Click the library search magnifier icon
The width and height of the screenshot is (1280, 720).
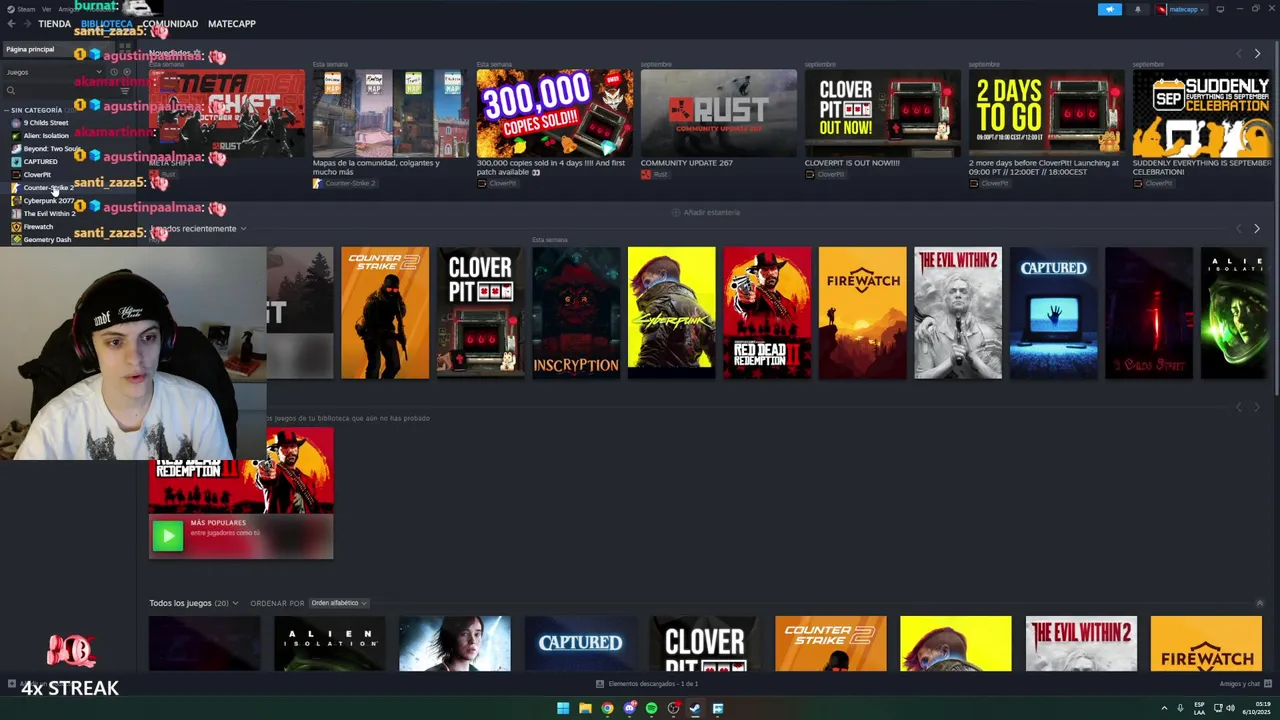tap(11, 91)
